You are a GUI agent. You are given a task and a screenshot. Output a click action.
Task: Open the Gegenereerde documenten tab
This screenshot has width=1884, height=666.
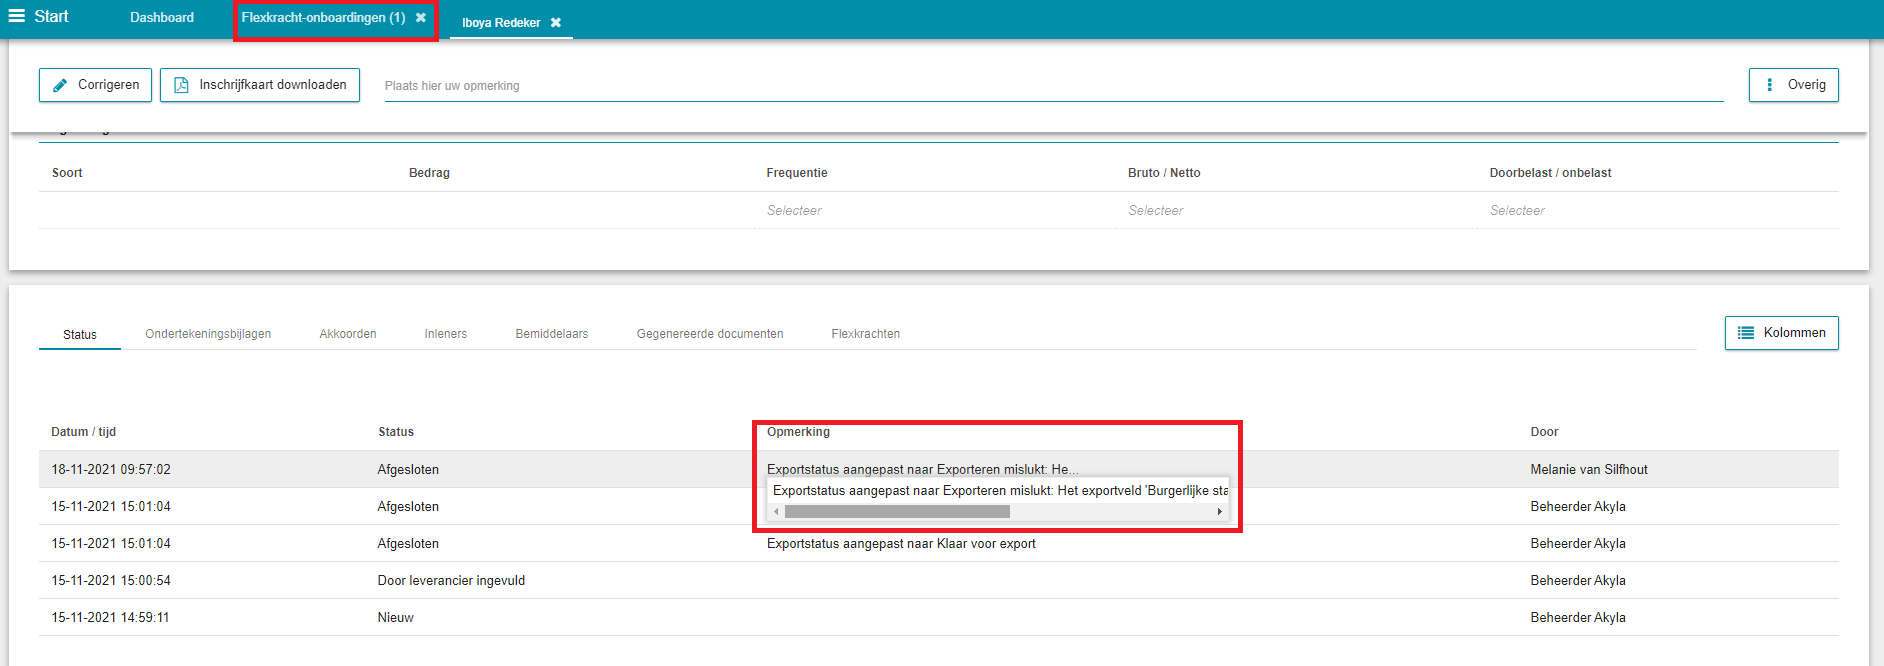coord(710,334)
